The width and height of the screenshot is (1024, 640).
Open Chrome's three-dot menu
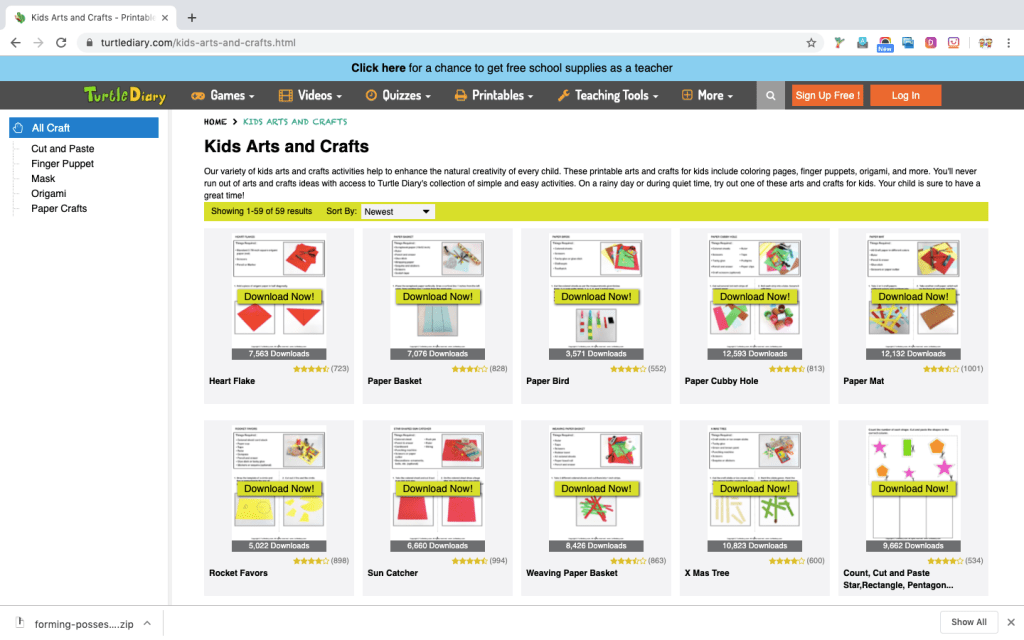1010,43
